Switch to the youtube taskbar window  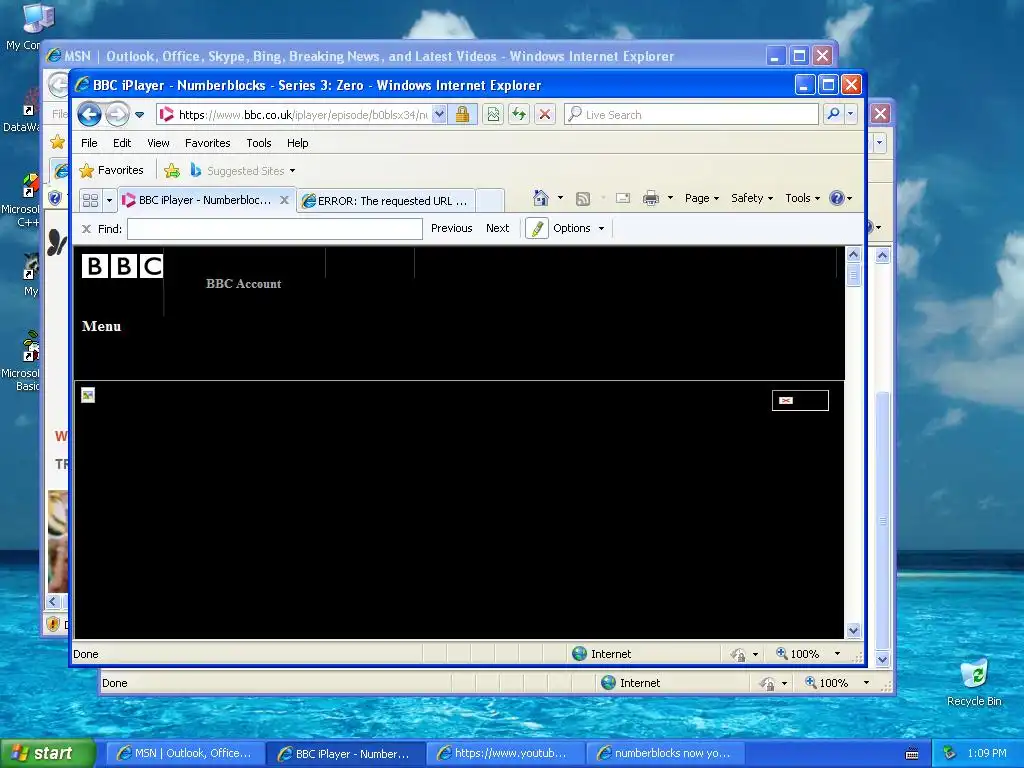[x=505, y=754]
